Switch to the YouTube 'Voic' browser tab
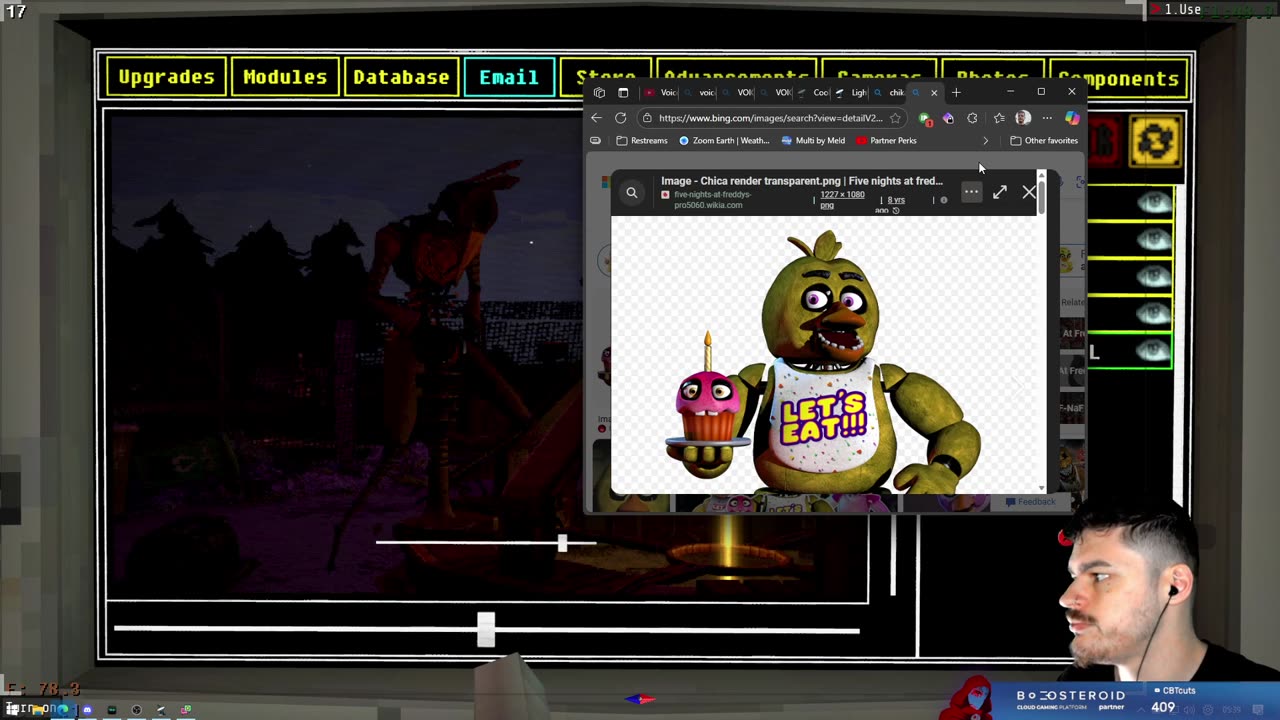 [659, 93]
